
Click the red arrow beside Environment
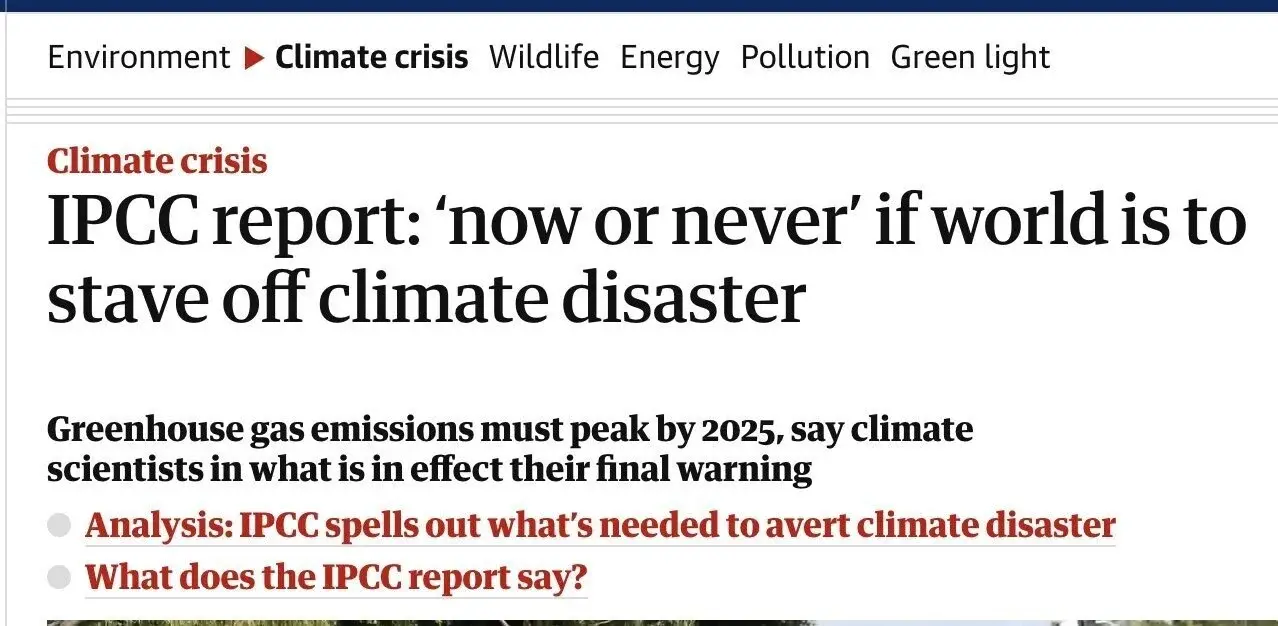coord(254,58)
